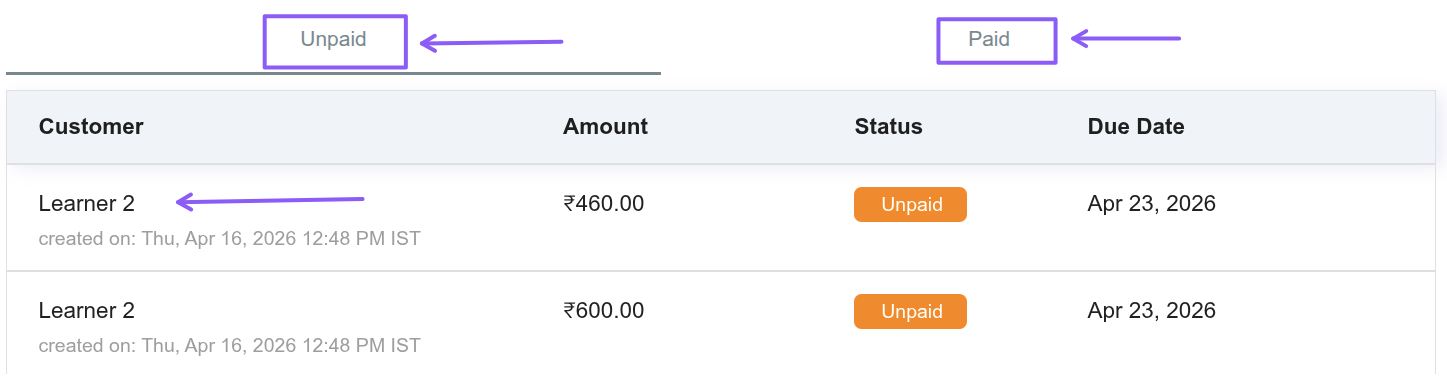Screen dimensions: 1447x382
Task: Select Unpaid status badge in the ₹600.00 row
Action: tap(910, 311)
